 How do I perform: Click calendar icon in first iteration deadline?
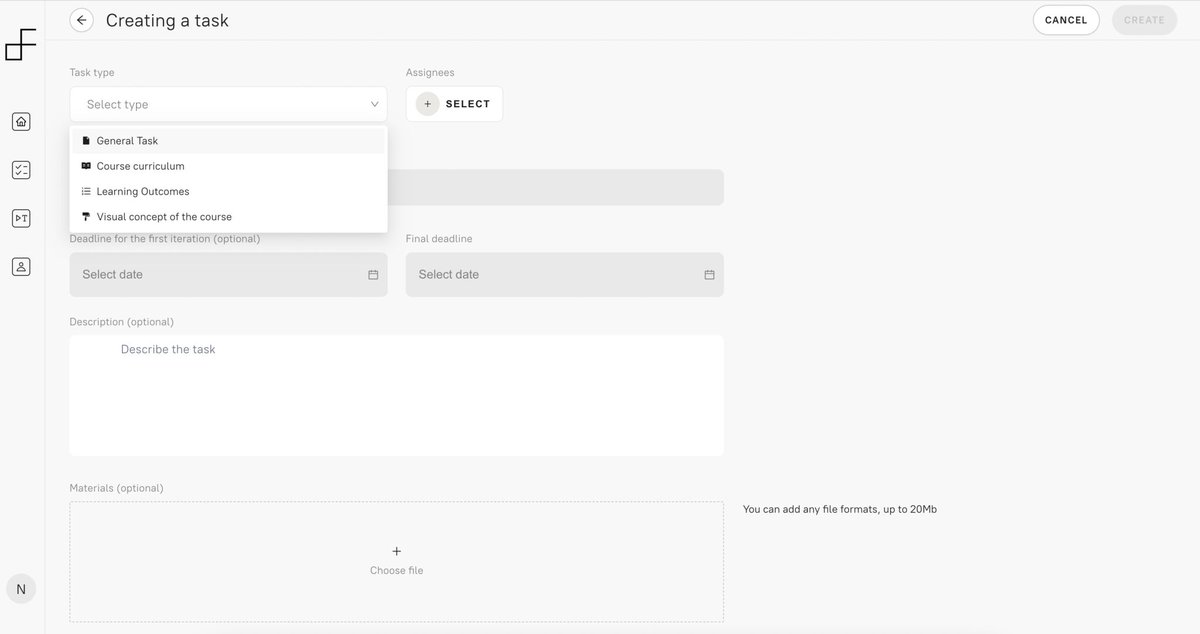tap(373, 275)
